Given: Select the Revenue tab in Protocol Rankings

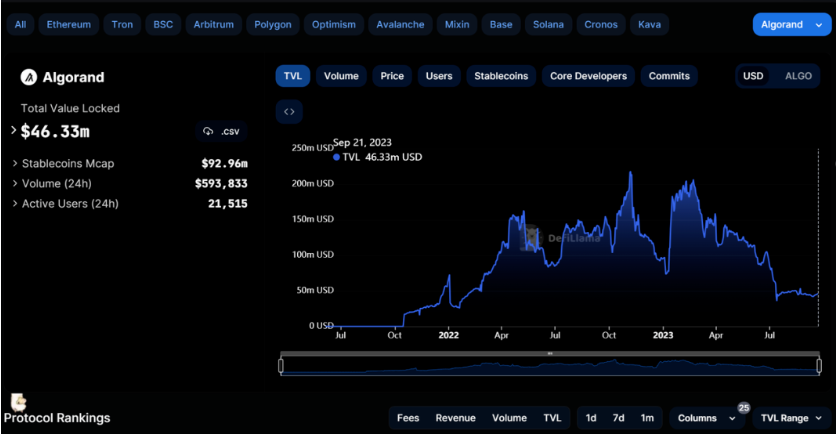Looking at the screenshot, I should click(455, 418).
